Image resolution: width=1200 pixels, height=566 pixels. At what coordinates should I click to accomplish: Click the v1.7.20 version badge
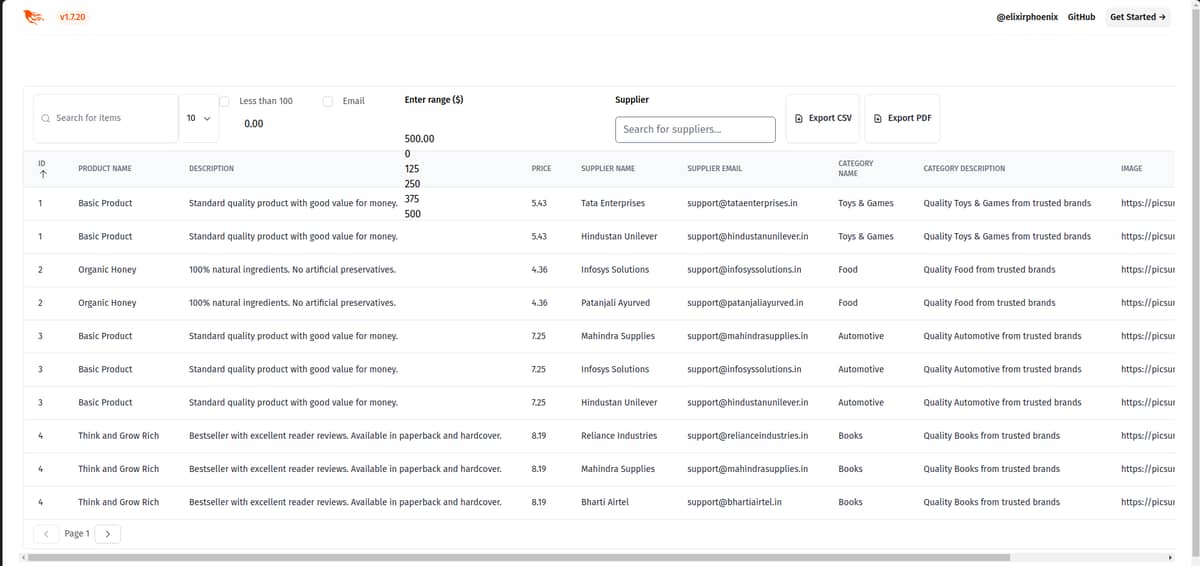pos(72,17)
